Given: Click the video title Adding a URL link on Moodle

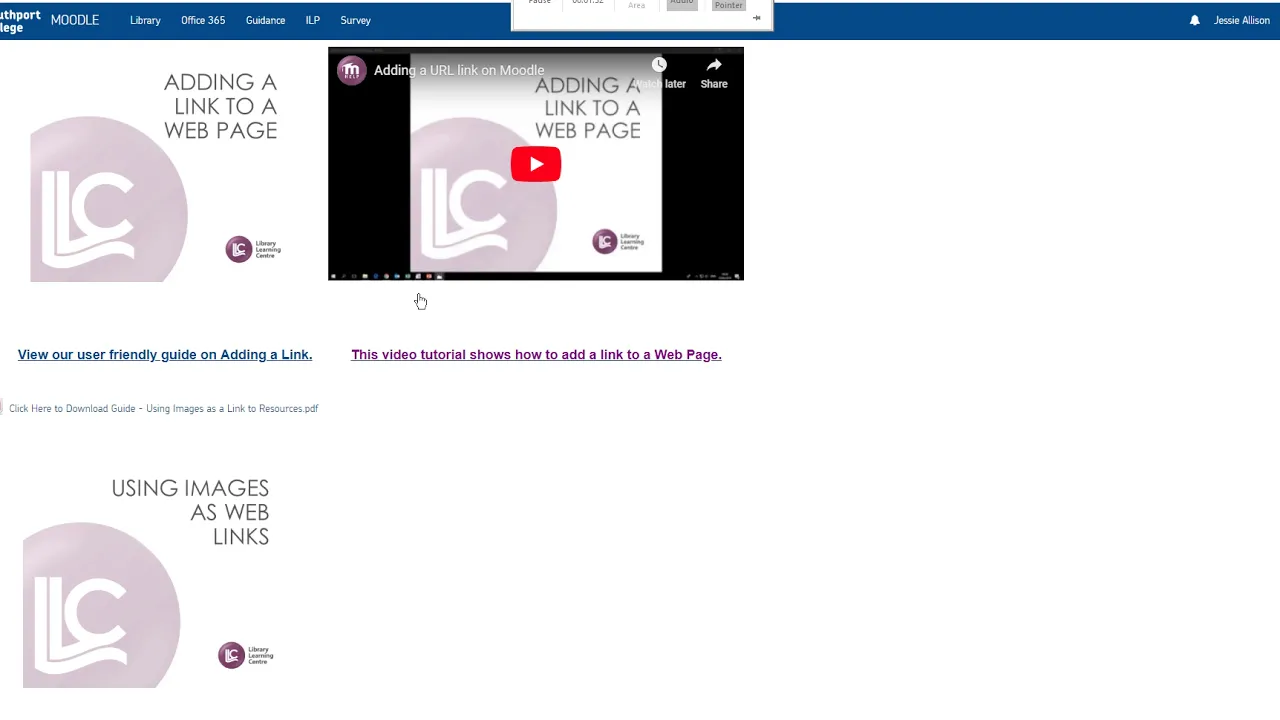Looking at the screenshot, I should point(459,70).
